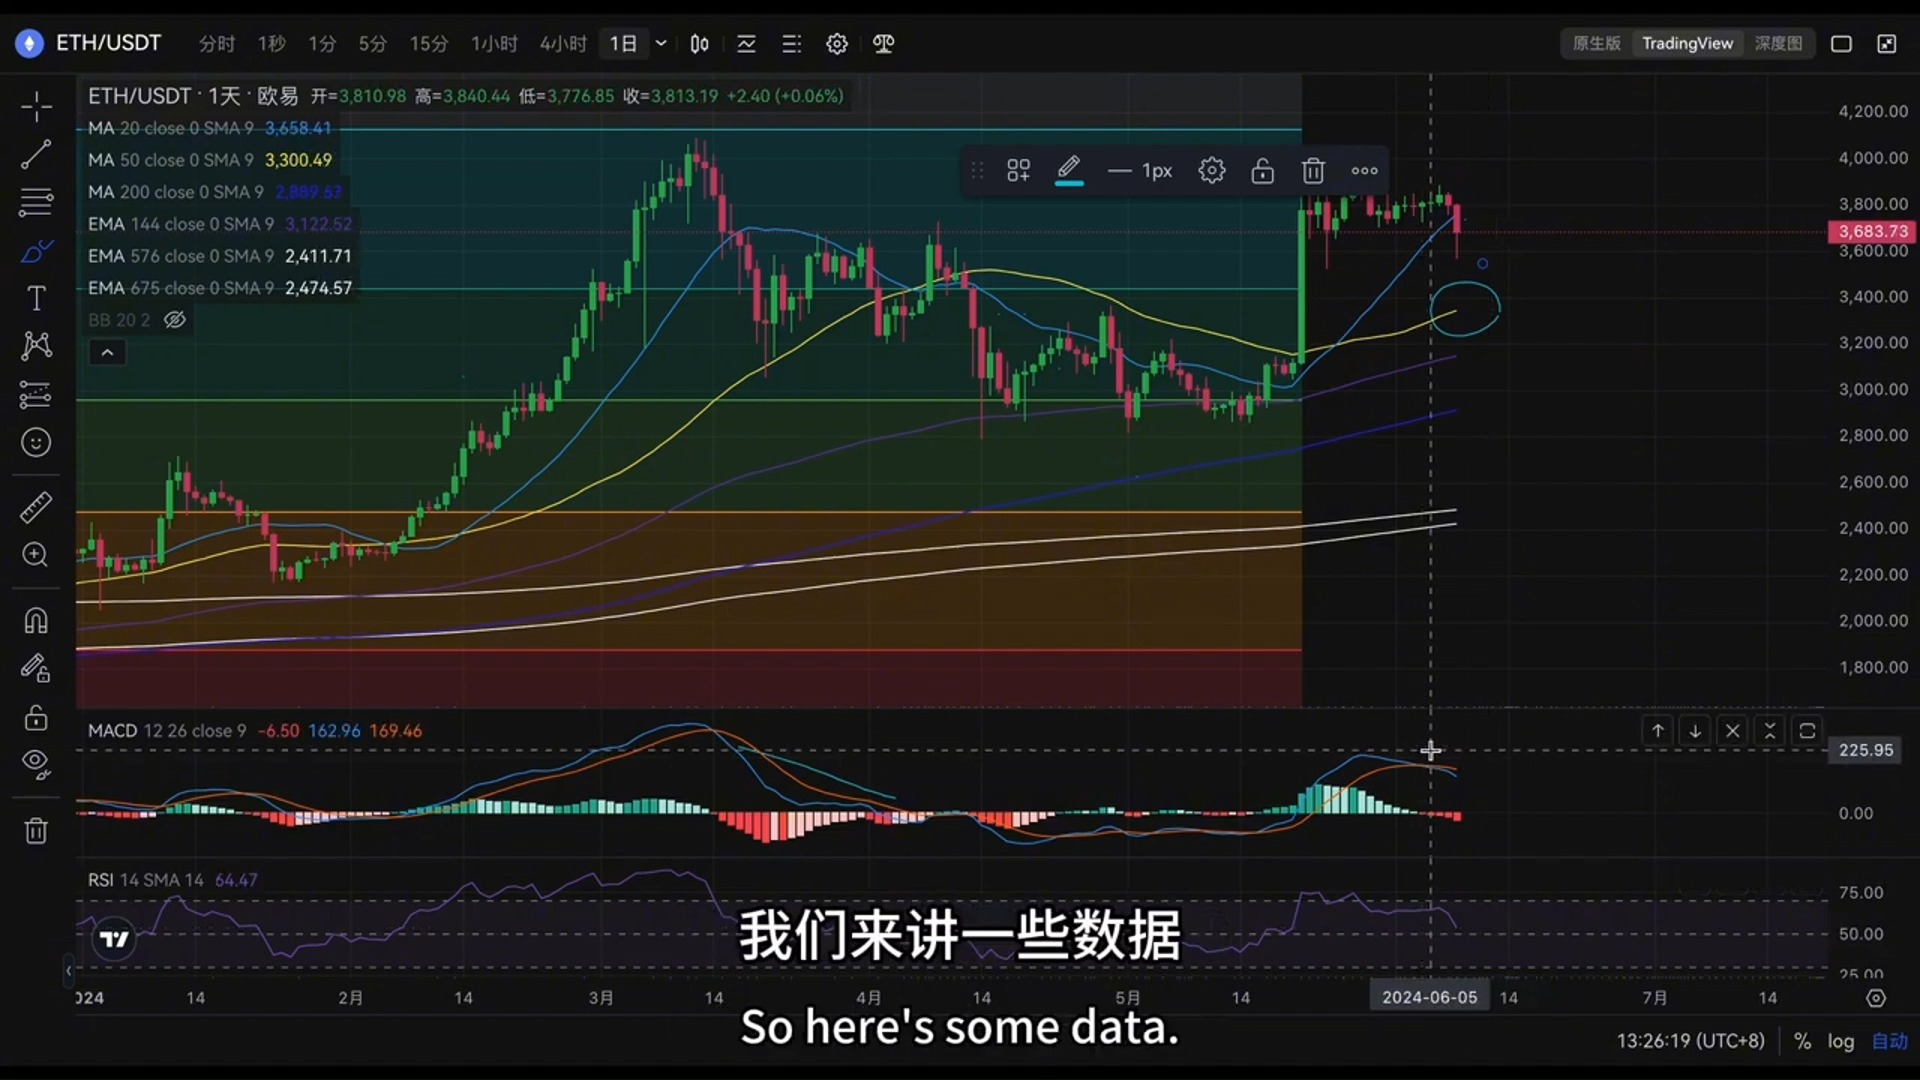The image size is (1920, 1080).
Task: Open the candlestick chart type menu
Action: [700, 44]
